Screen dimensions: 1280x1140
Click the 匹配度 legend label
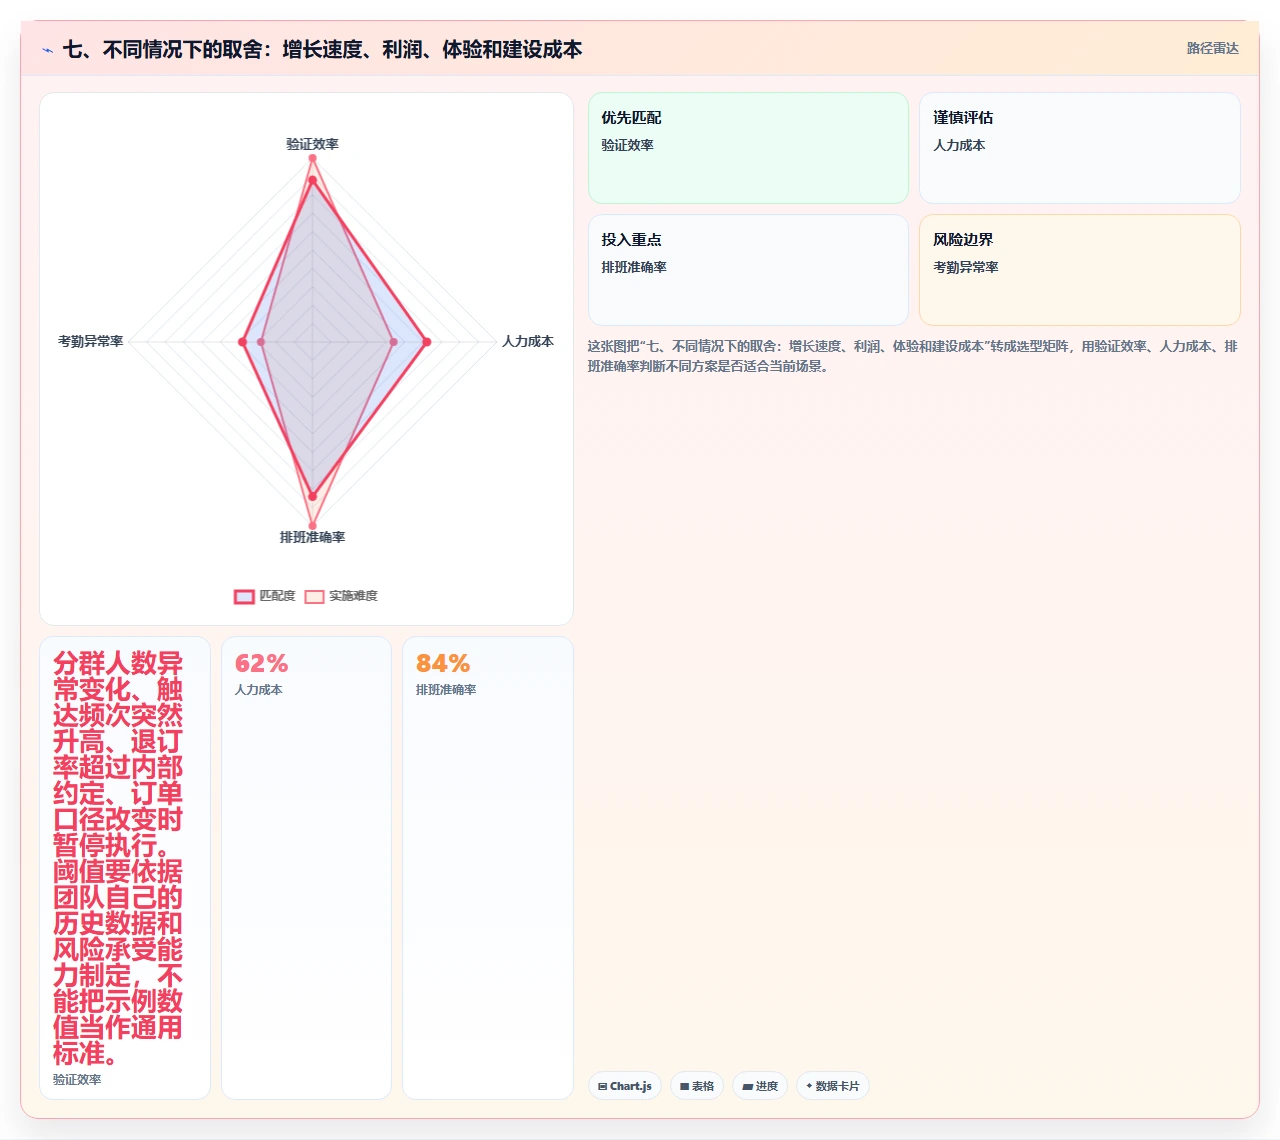click(x=277, y=596)
